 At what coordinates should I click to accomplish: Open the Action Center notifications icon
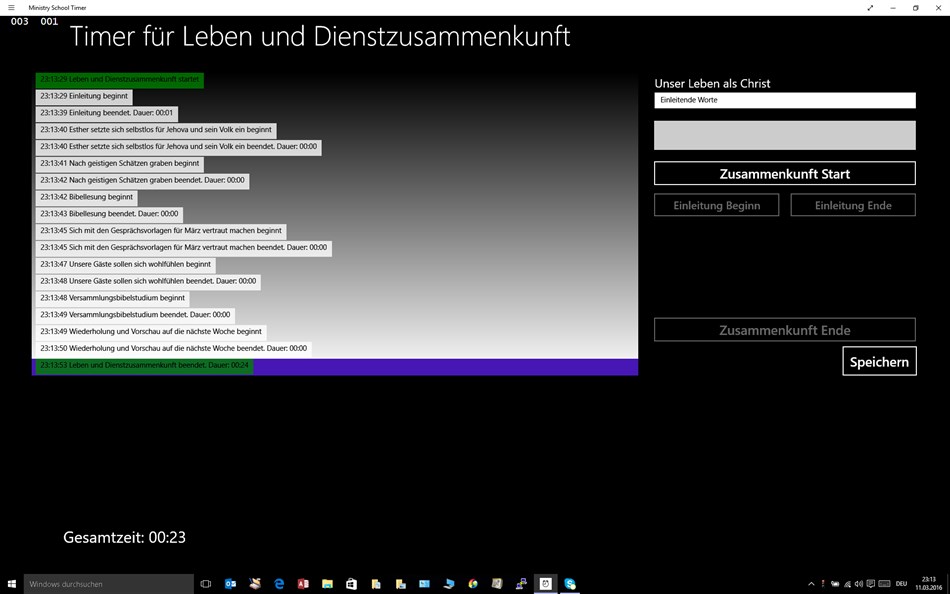871,584
